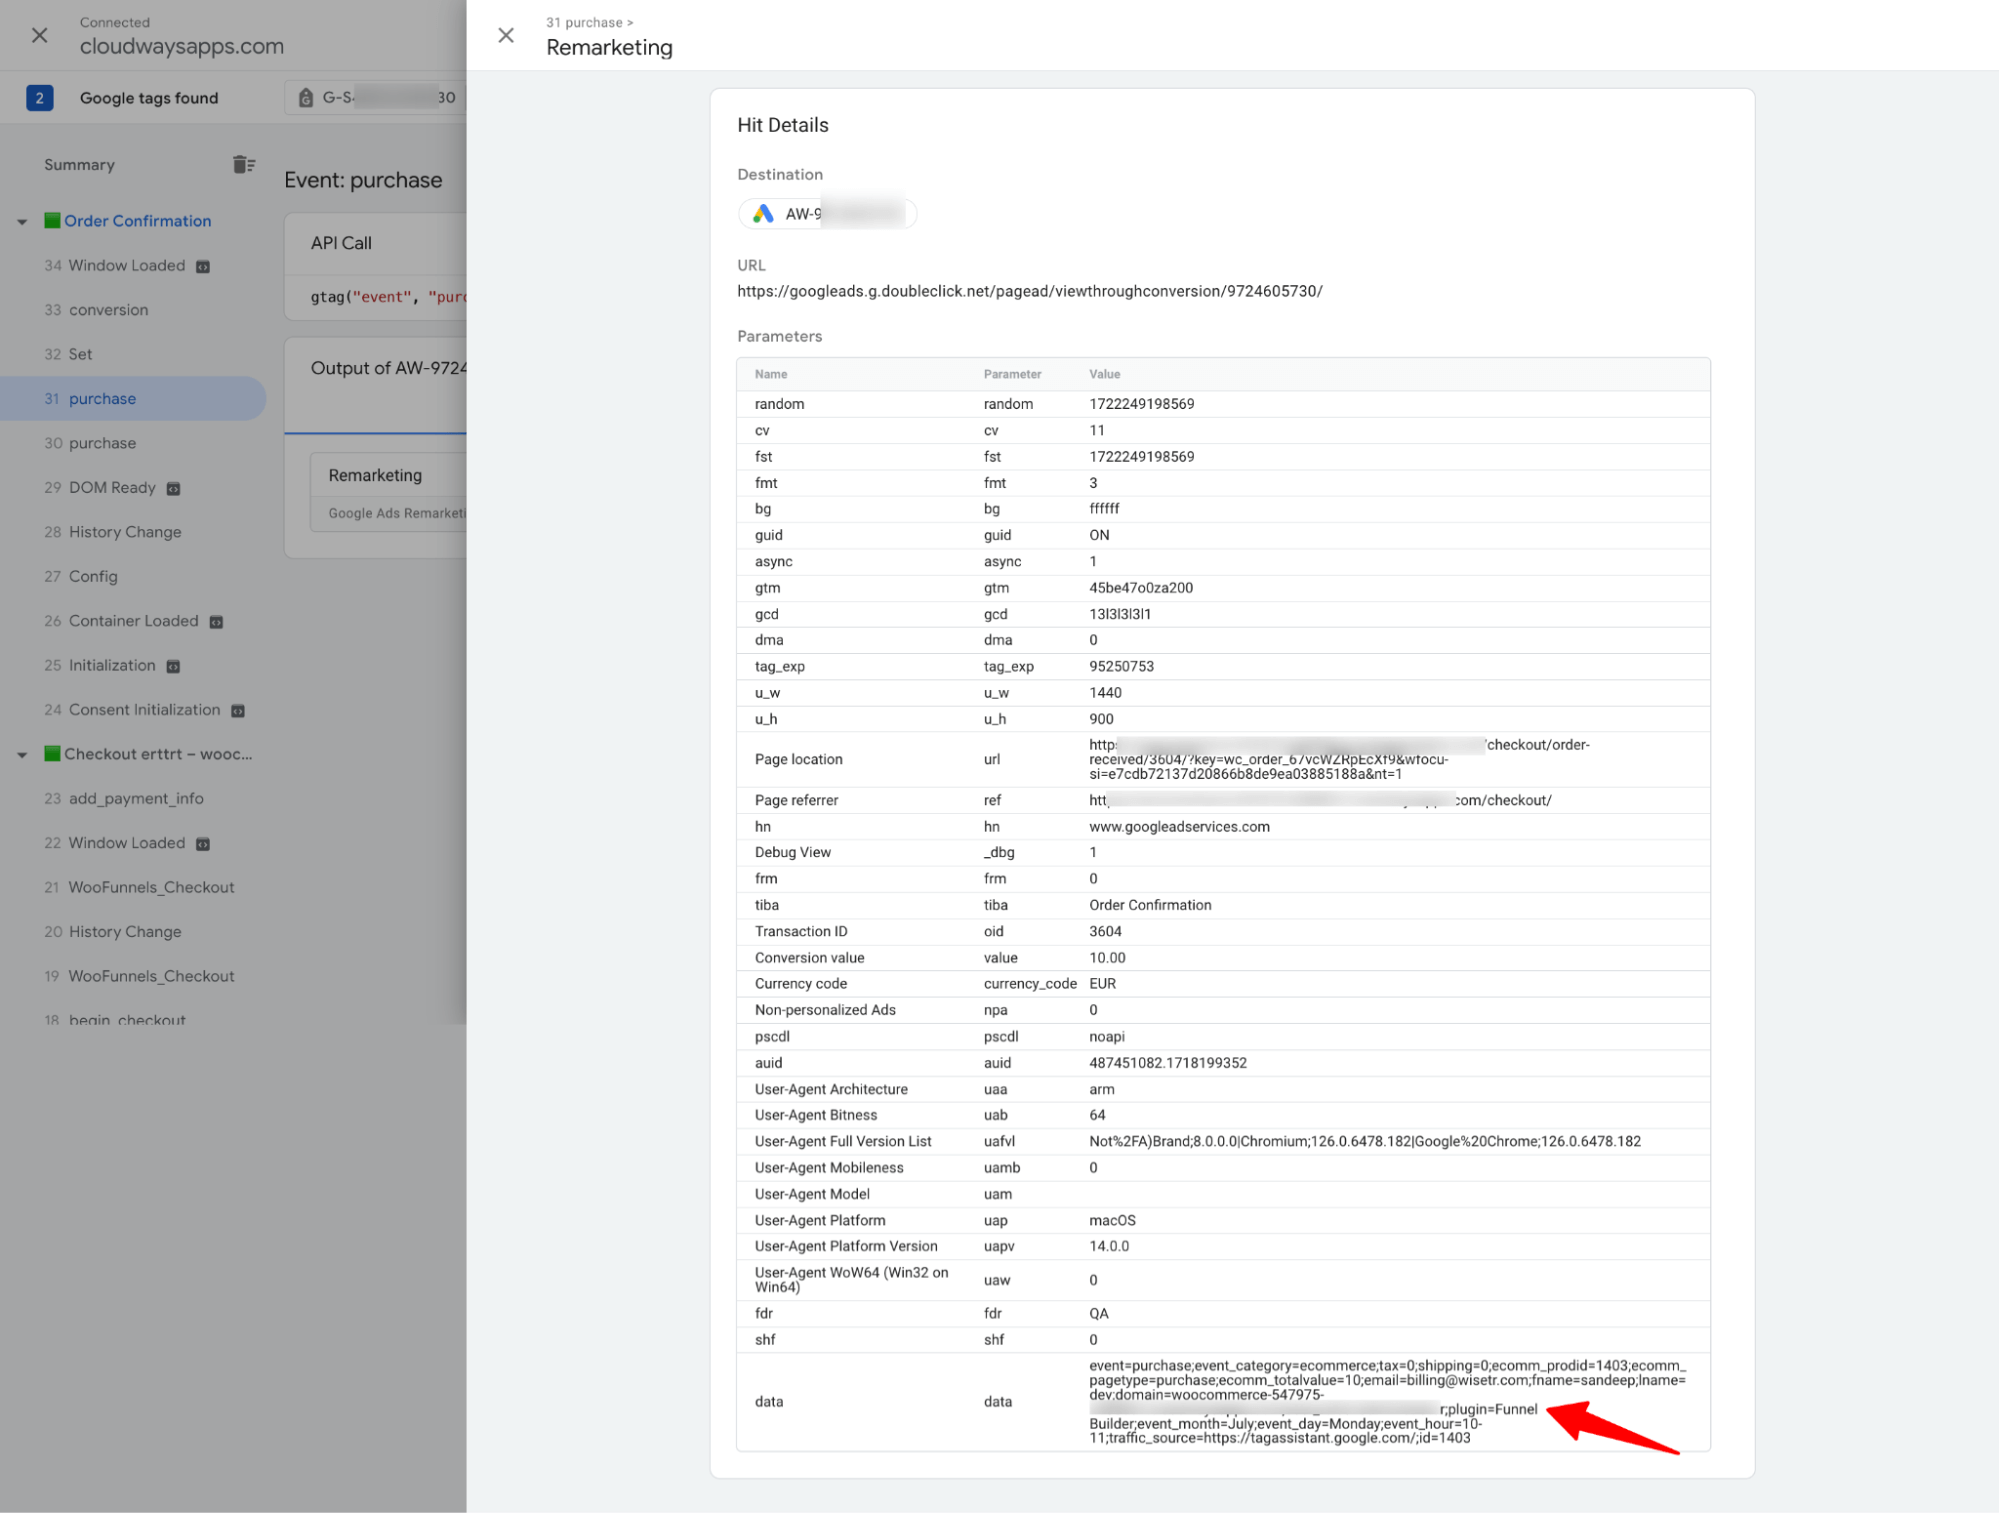Select event 22 Window Loaded
Screen dimensions: 1999x1513
click(x=115, y=843)
